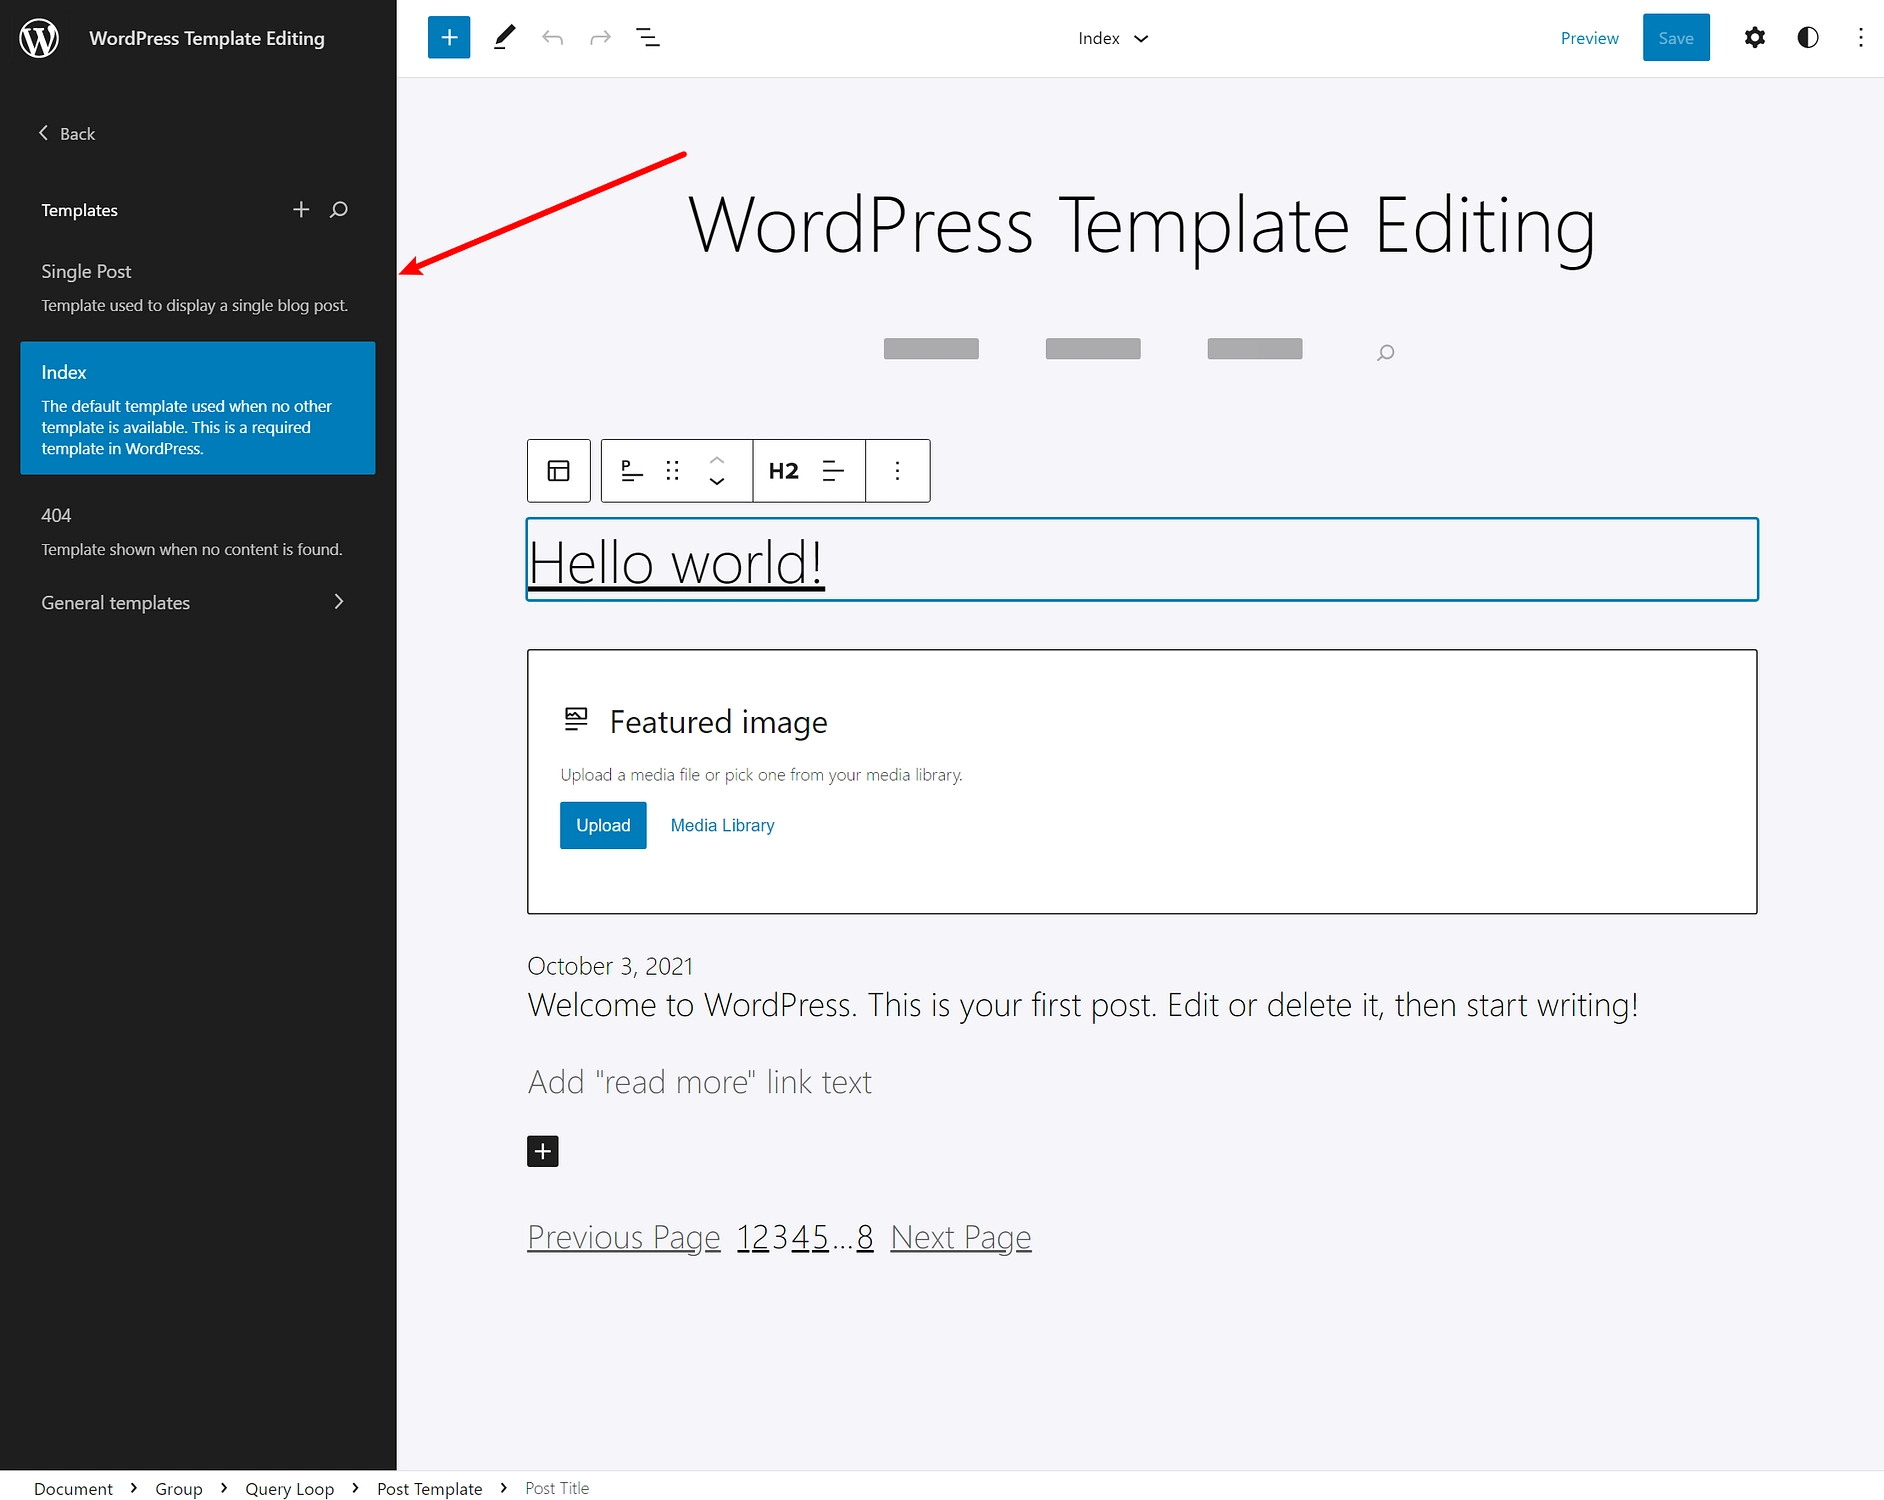1884x1500 pixels.
Task: Click pagination number 8
Action: 865,1237
